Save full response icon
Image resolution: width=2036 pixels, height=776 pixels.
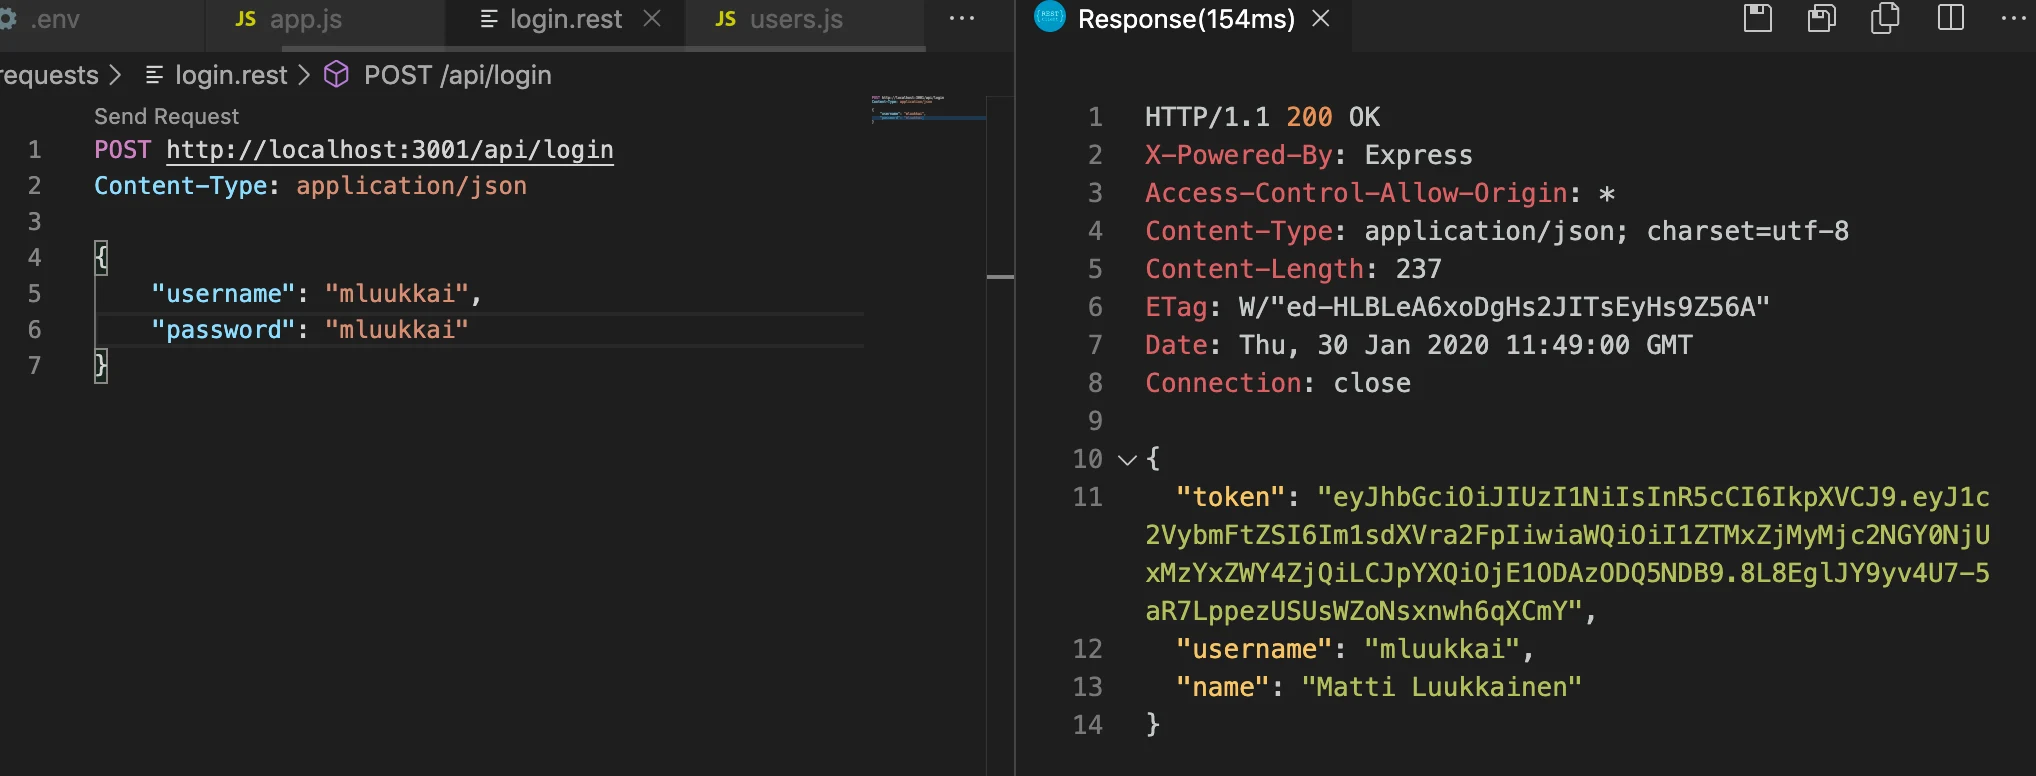(1758, 18)
